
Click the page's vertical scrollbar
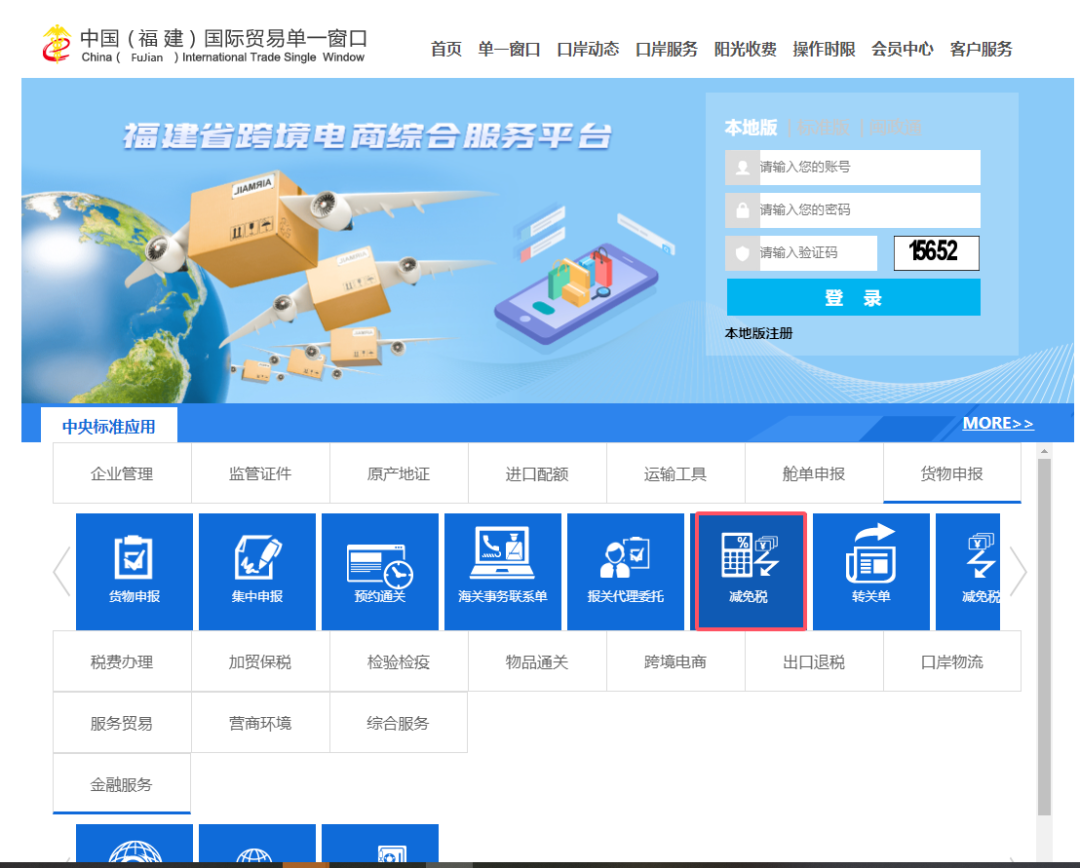pos(1044,640)
